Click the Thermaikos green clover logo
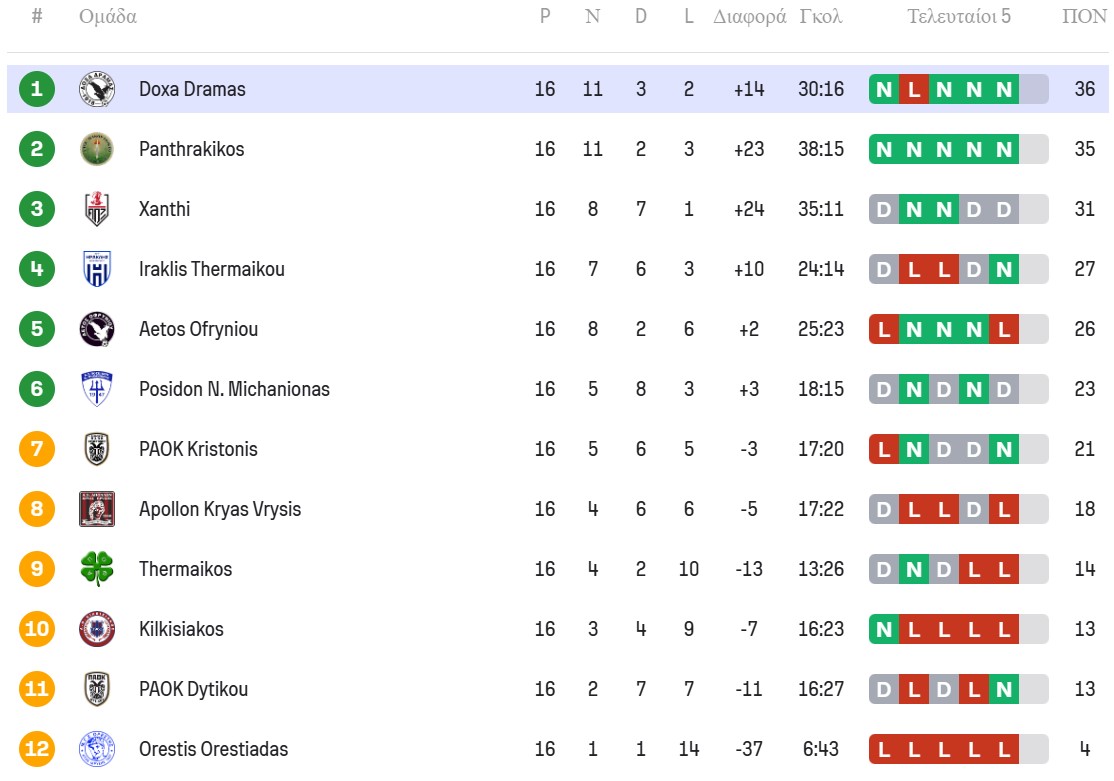This screenshot has height=781, width=1114. tap(97, 569)
